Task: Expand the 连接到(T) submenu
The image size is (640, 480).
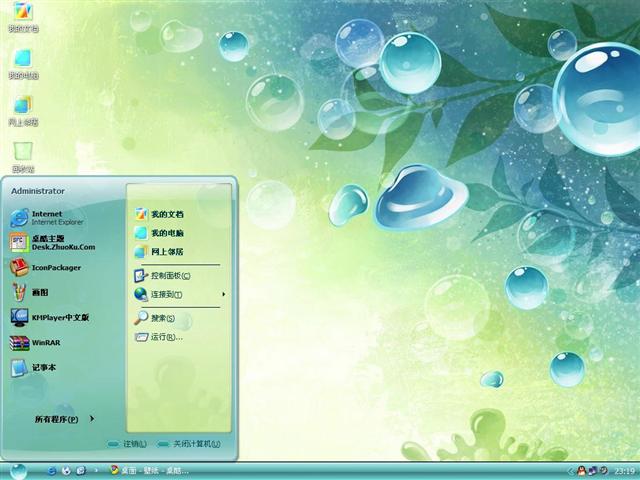Action: (180, 294)
